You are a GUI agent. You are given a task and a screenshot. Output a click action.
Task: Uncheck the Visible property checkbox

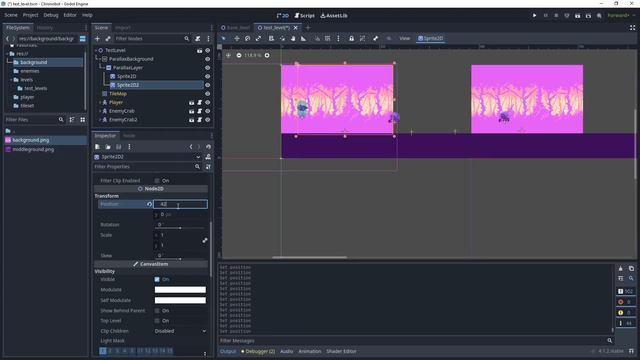click(x=157, y=280)
